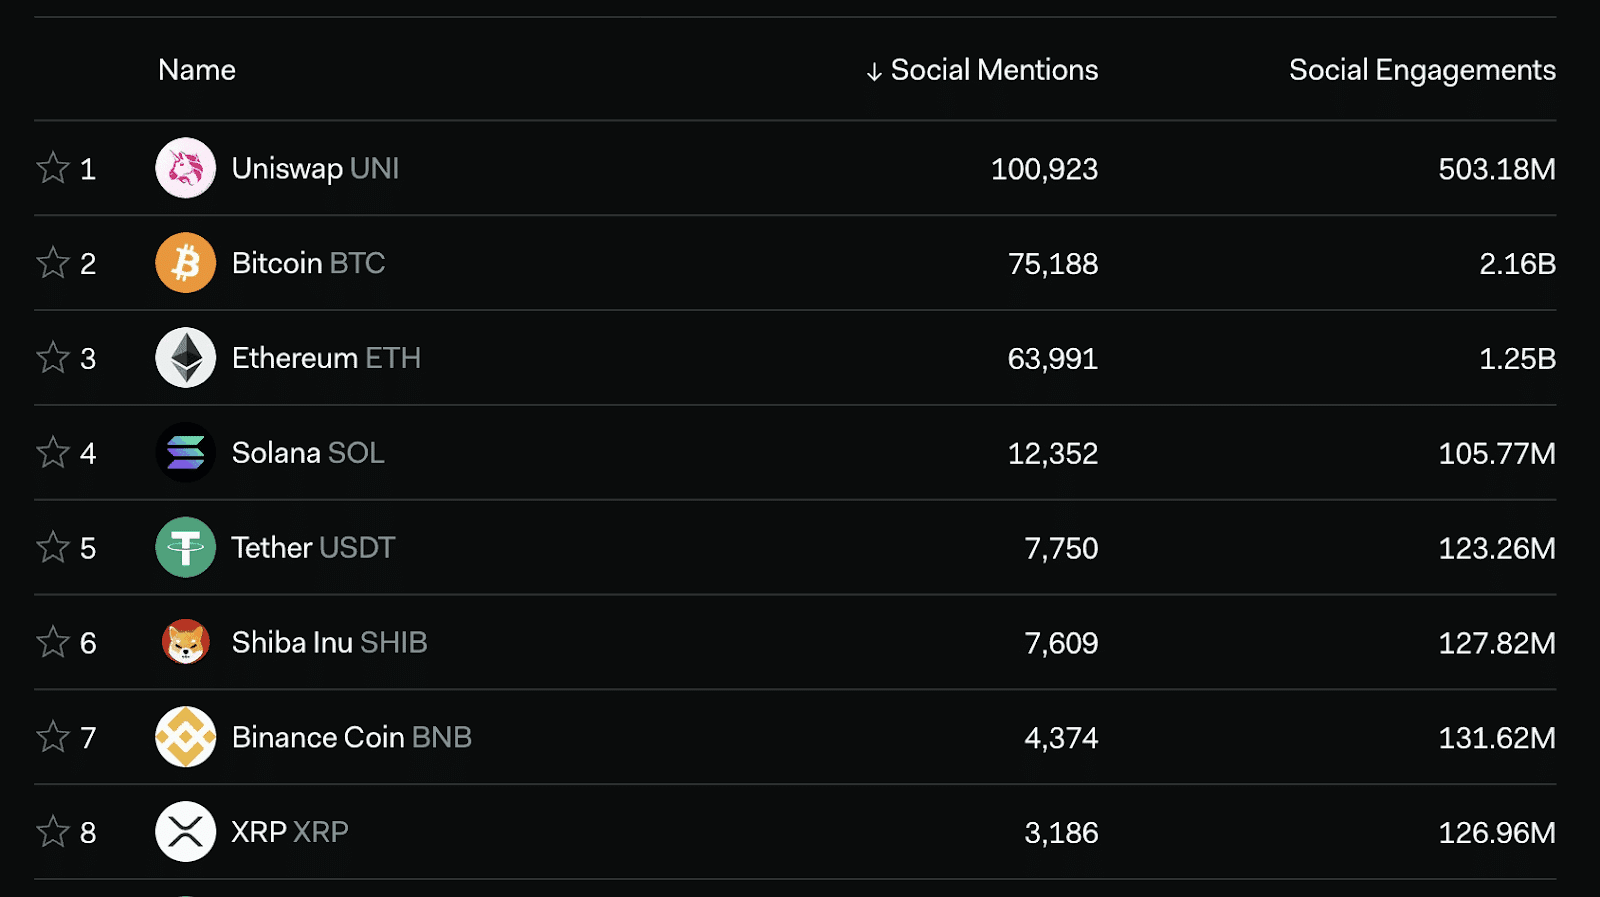Viewport: 1600px width, 897px height.
Task: Open the Shiba Inu SHIB coin page link
Action: point(329,642)
